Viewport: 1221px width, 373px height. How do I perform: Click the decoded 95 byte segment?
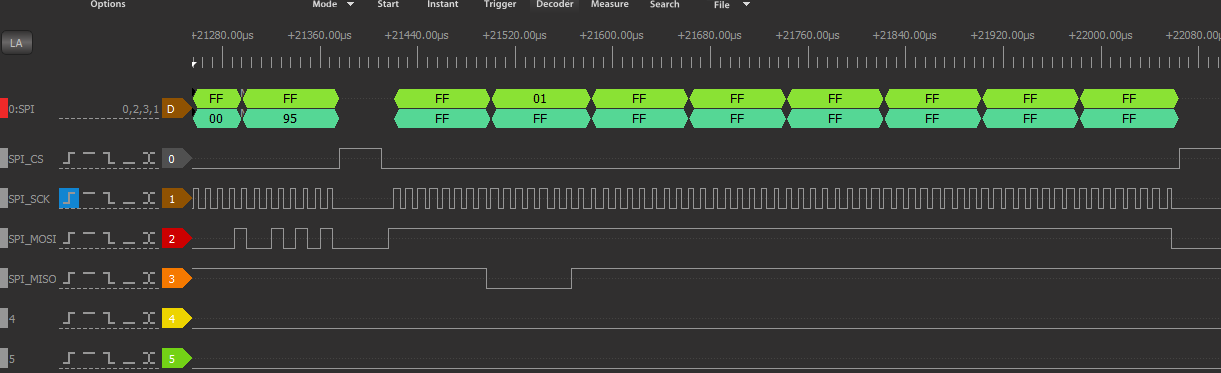coord(291,118)
